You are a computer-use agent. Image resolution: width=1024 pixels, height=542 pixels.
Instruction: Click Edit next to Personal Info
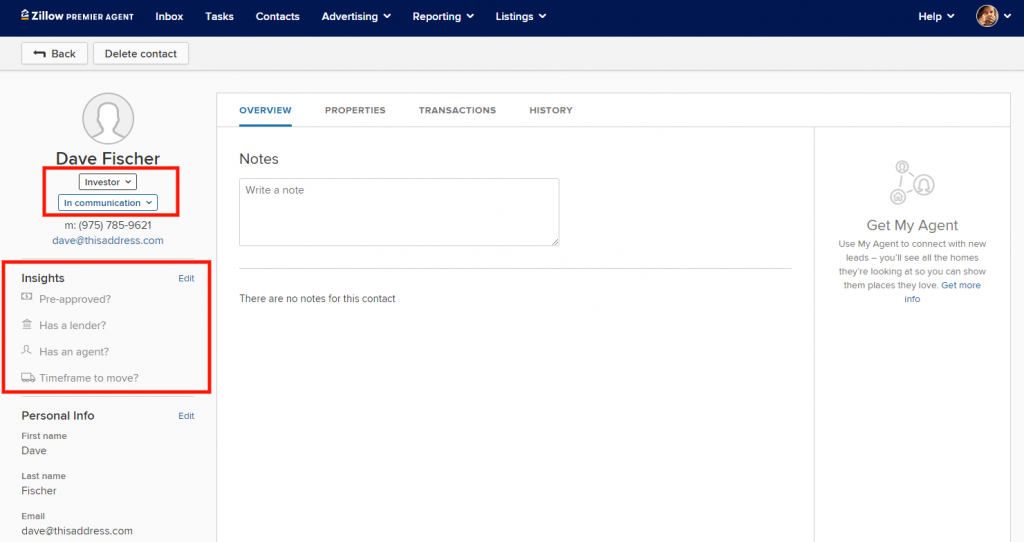[186, 416]
